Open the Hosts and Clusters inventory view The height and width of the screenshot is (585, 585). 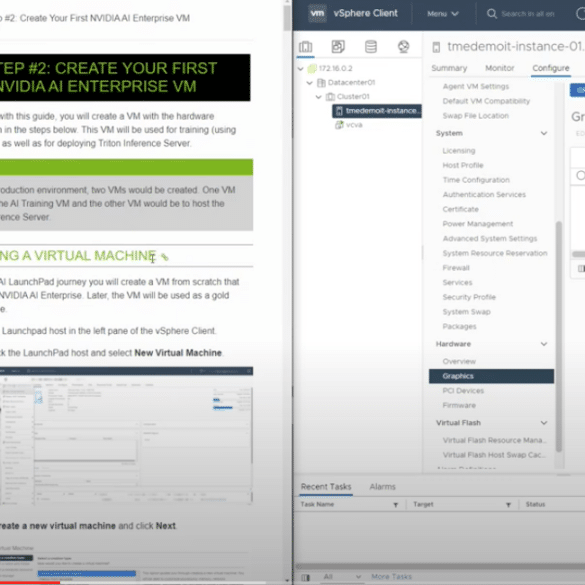coord(306,47)
